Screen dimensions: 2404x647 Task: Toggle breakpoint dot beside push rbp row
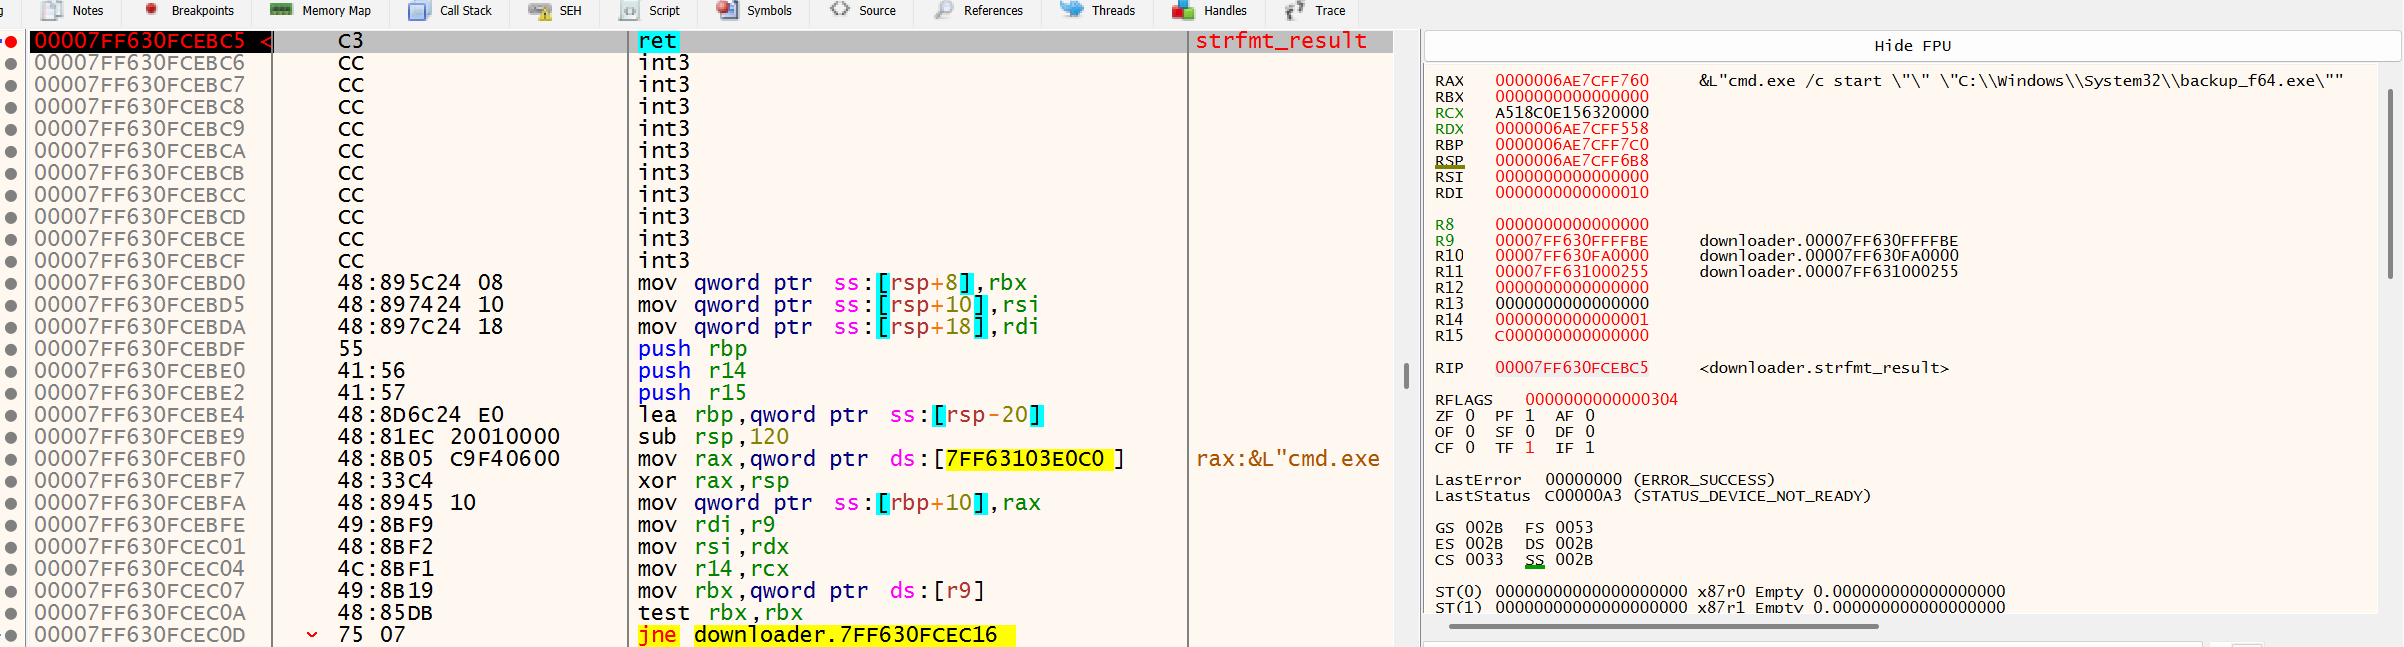tap(11, 349)
